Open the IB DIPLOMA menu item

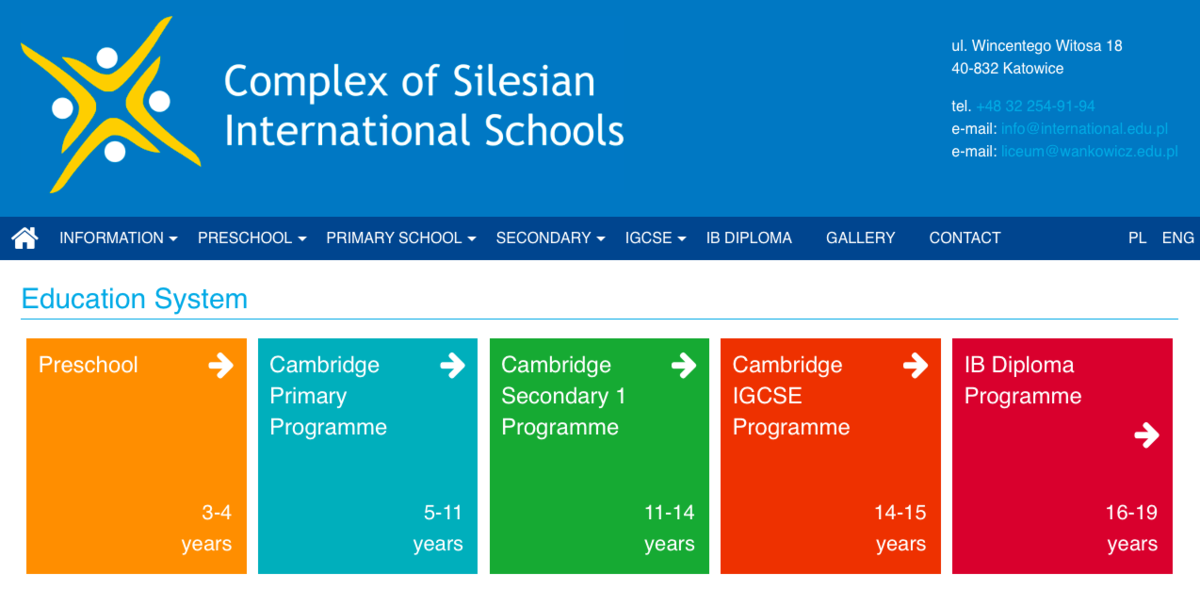[x=749, y=238]
